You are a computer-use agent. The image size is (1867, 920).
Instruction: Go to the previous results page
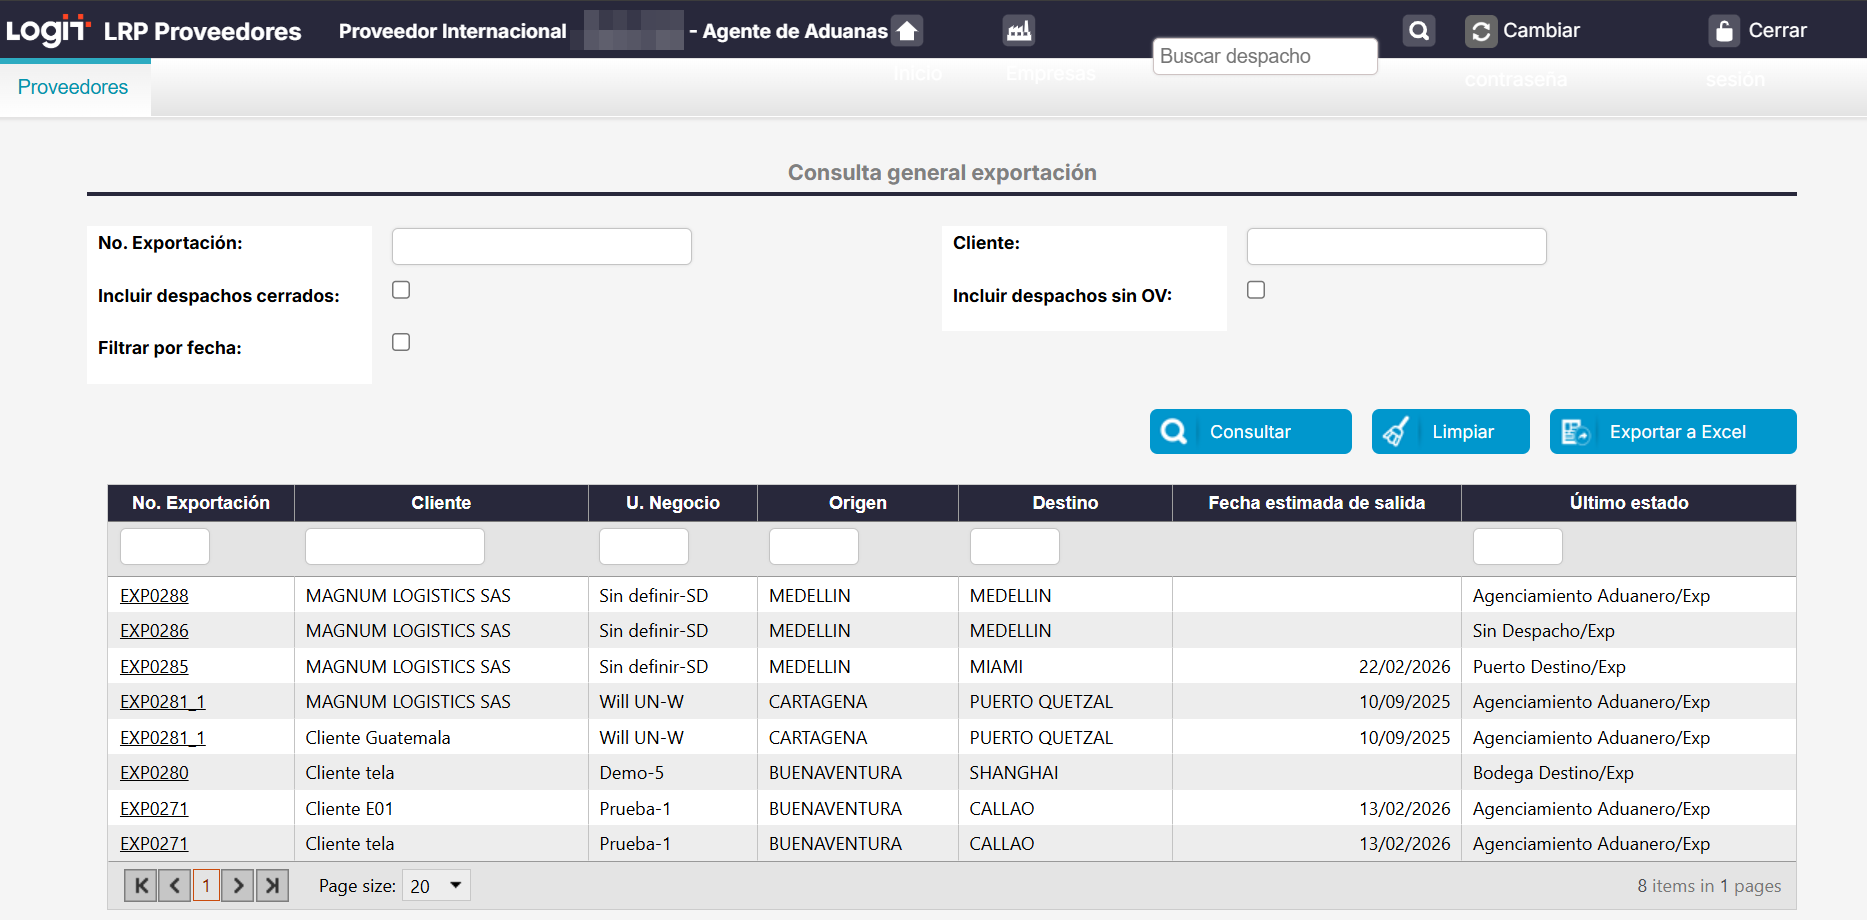(174, 886)
